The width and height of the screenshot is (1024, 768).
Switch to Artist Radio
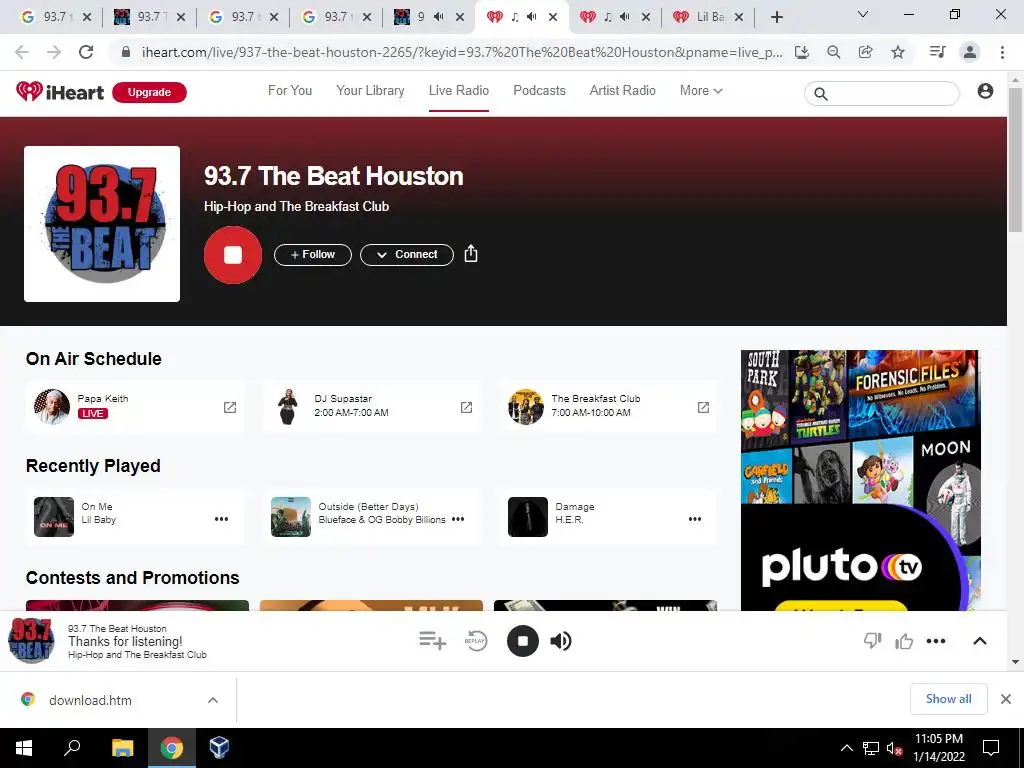[x=622, y=91]
